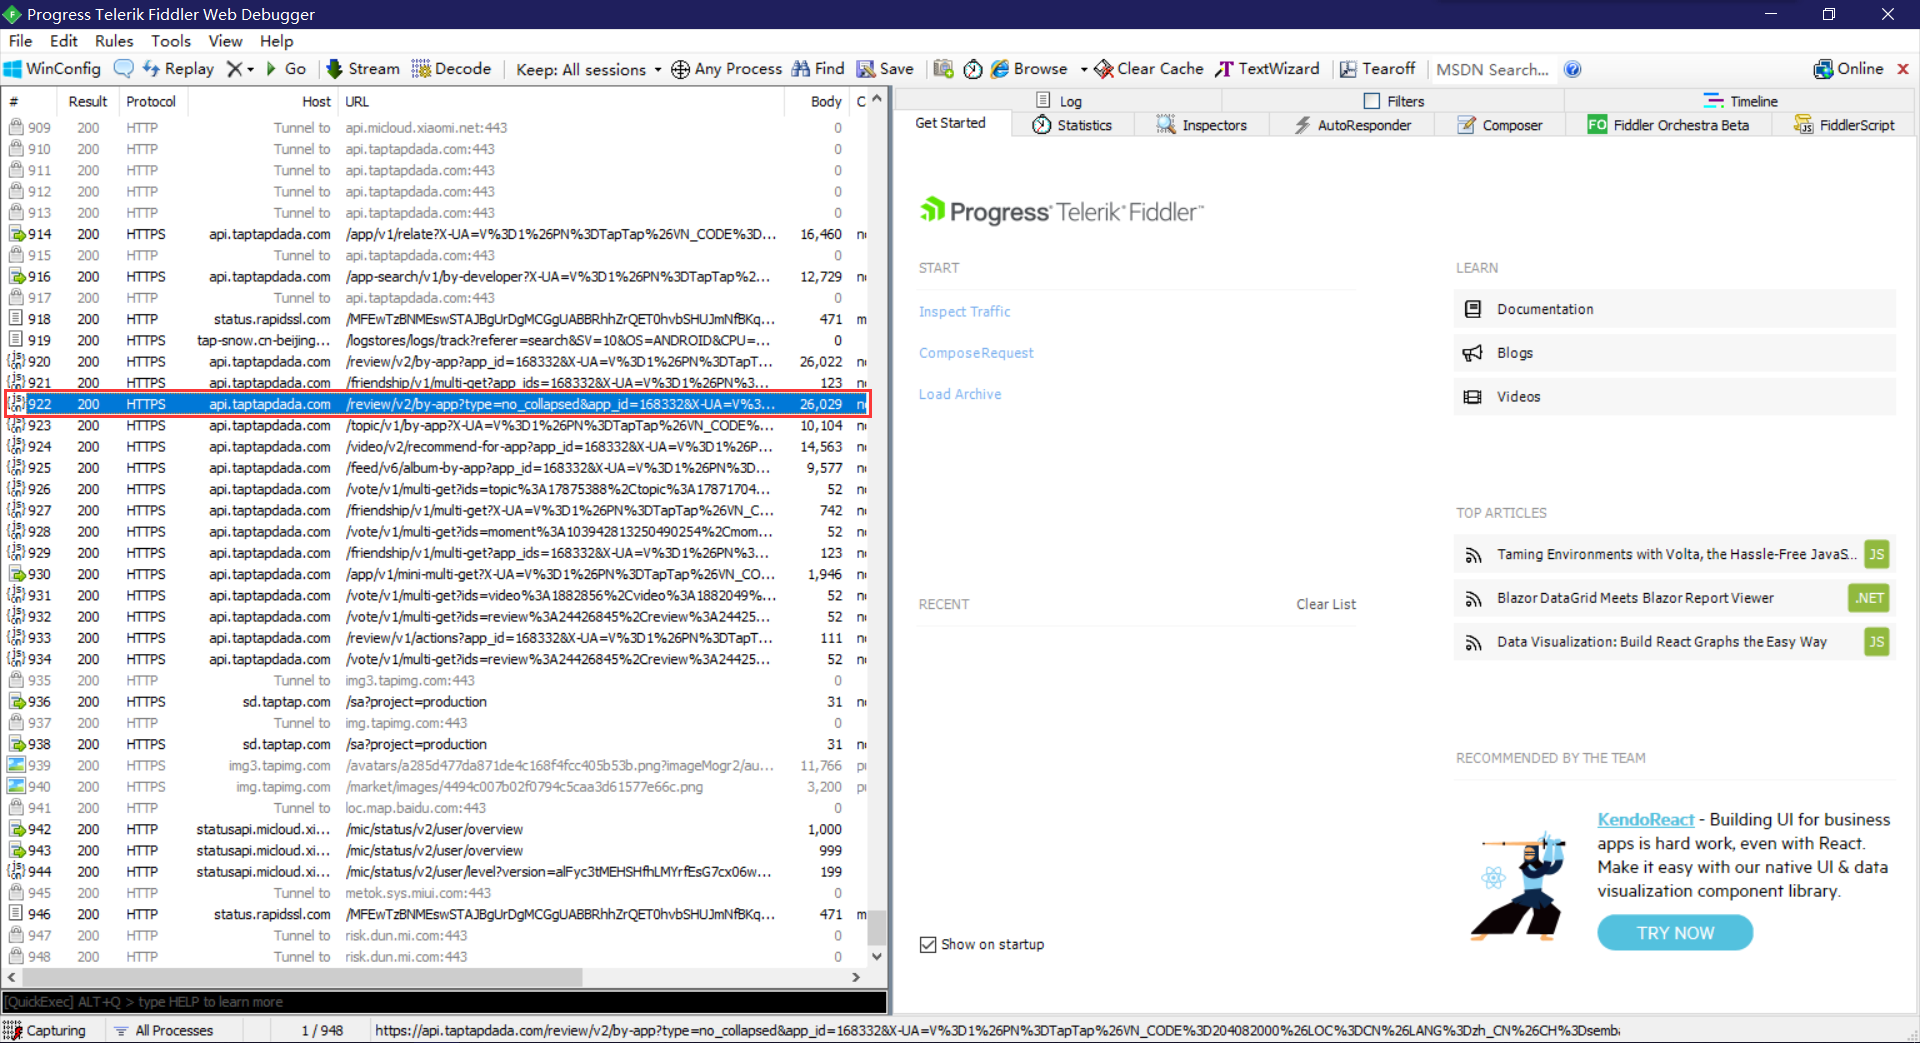Open Taming Environments with Volta article
This screenshot has width=1920, height=1043.
click(x=1674, y=554)
